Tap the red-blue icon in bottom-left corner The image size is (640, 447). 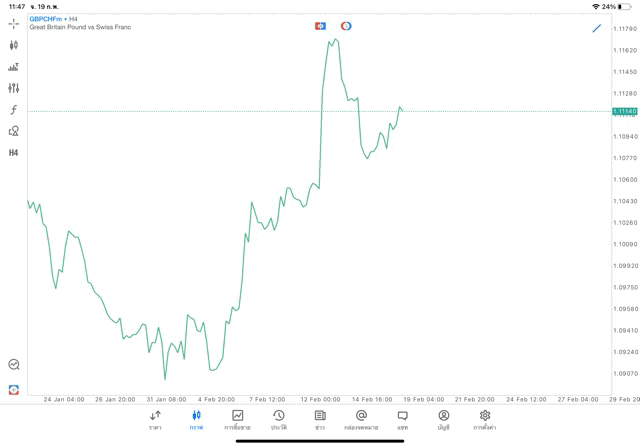point(14,390)
